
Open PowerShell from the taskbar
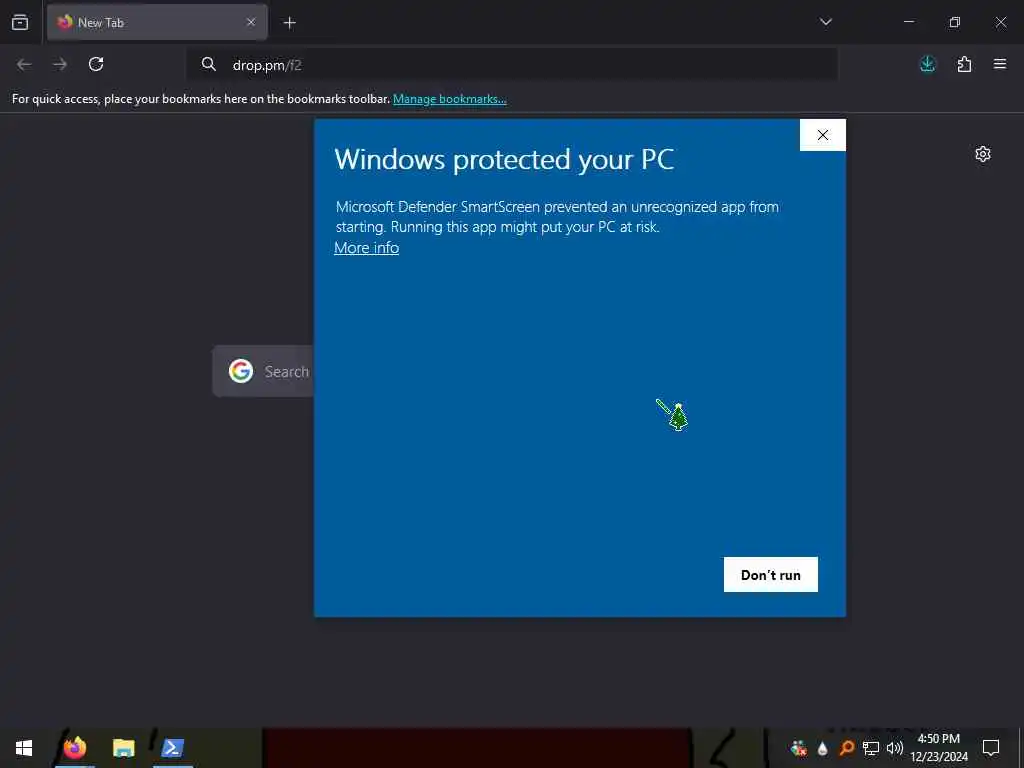click(173, 748)
